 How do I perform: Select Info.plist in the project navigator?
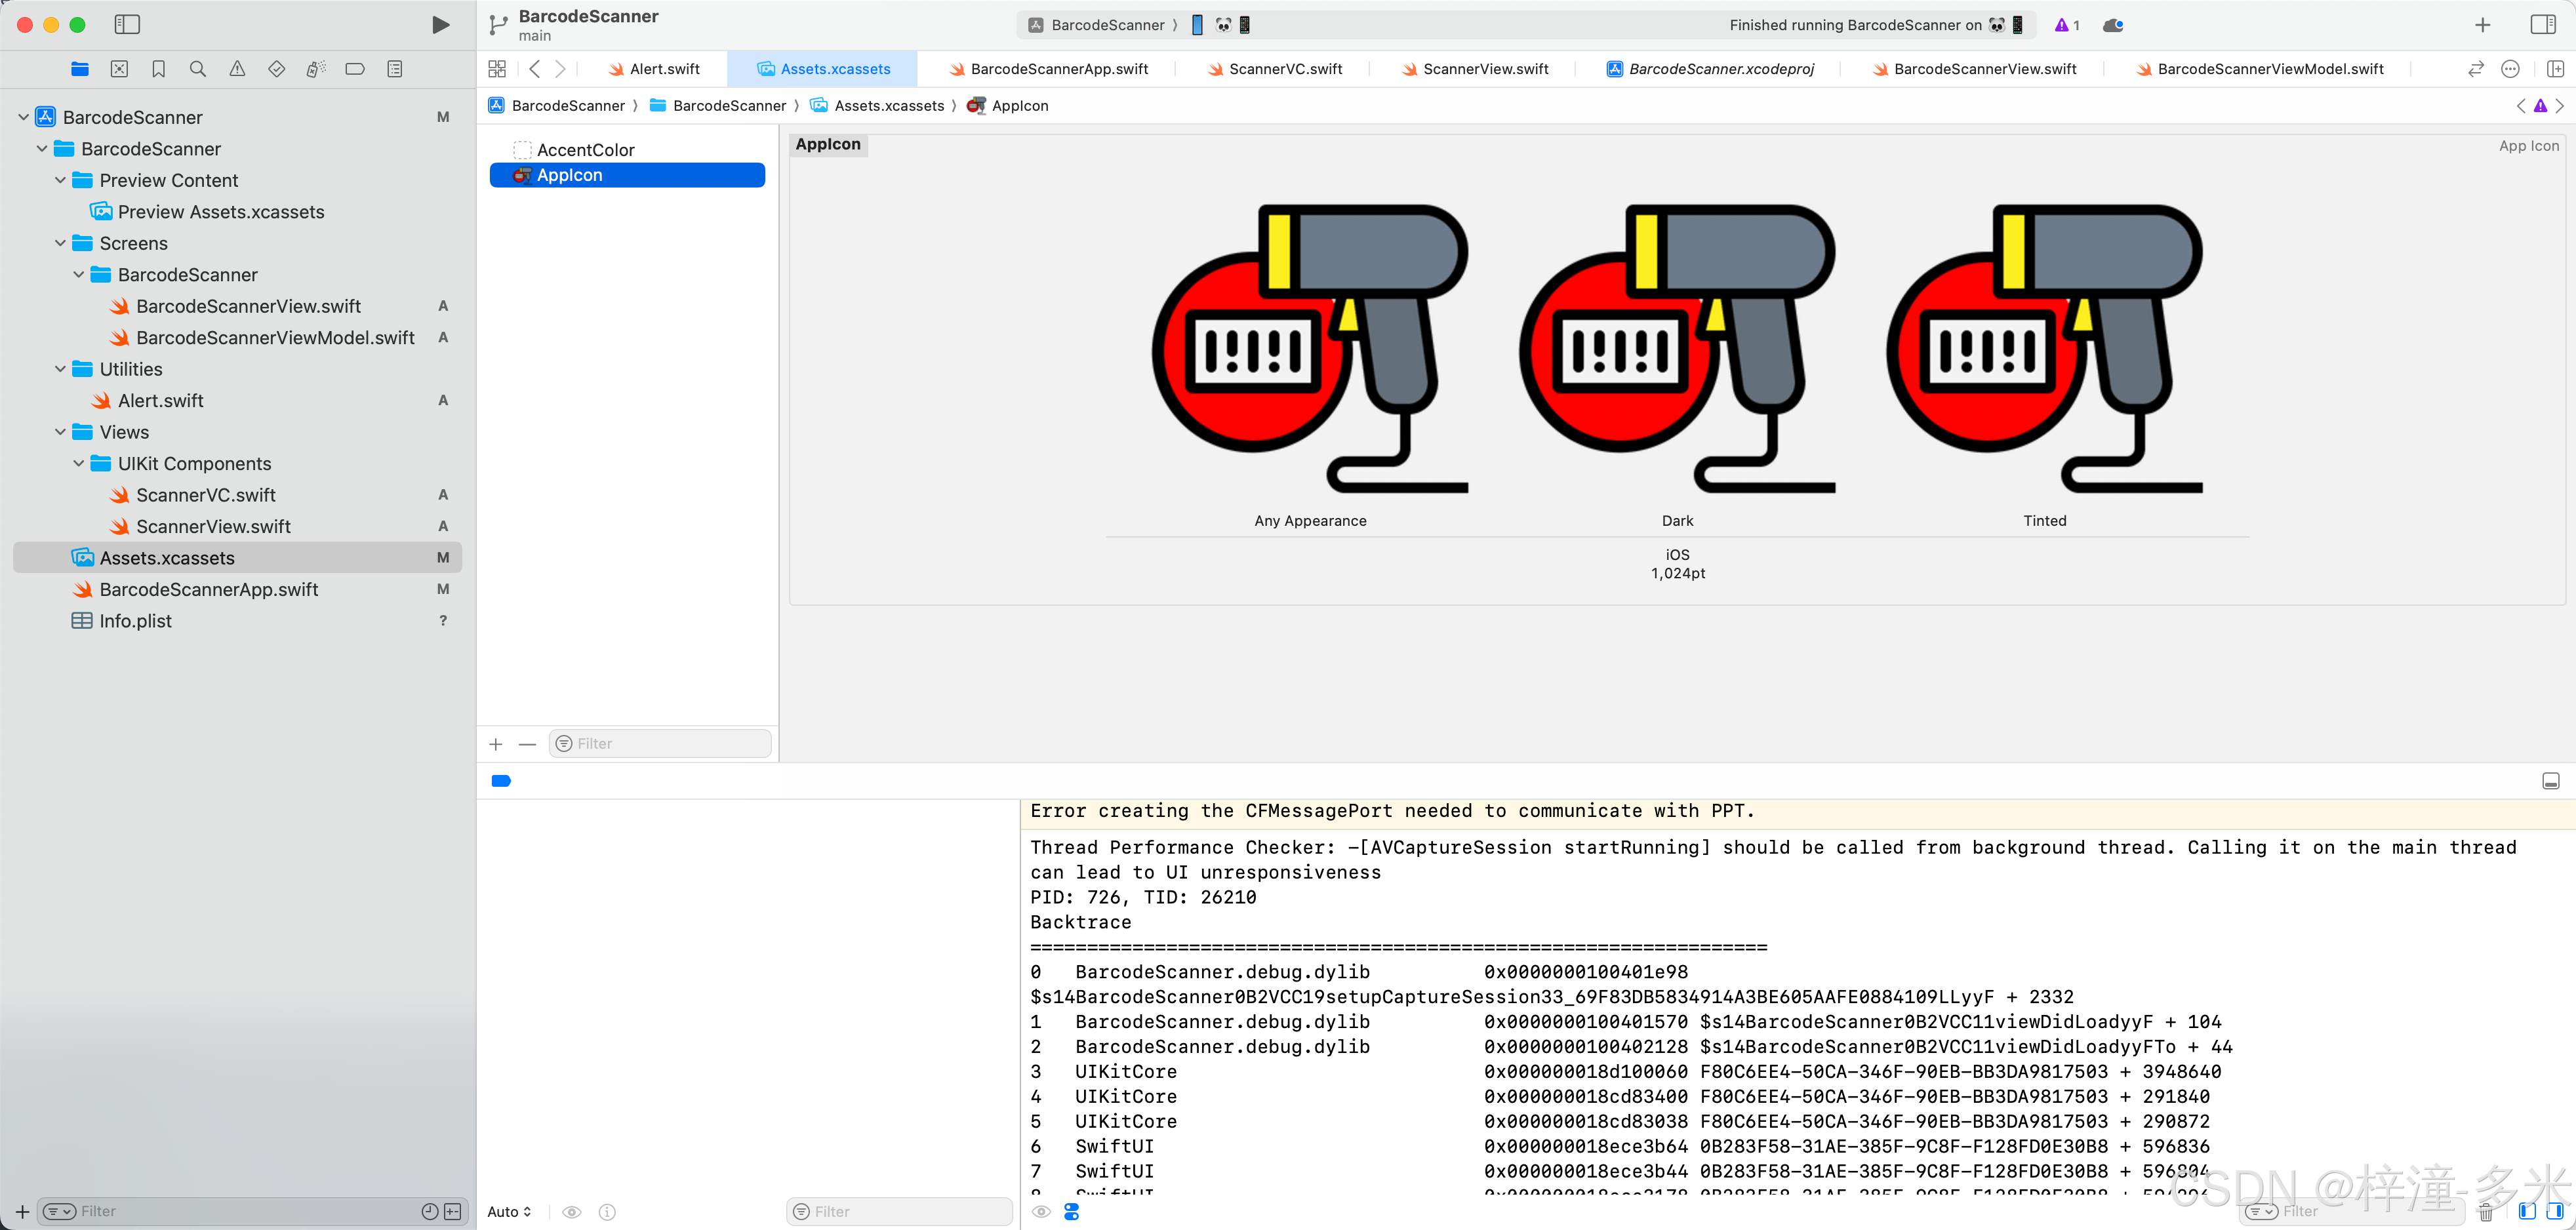135,621
